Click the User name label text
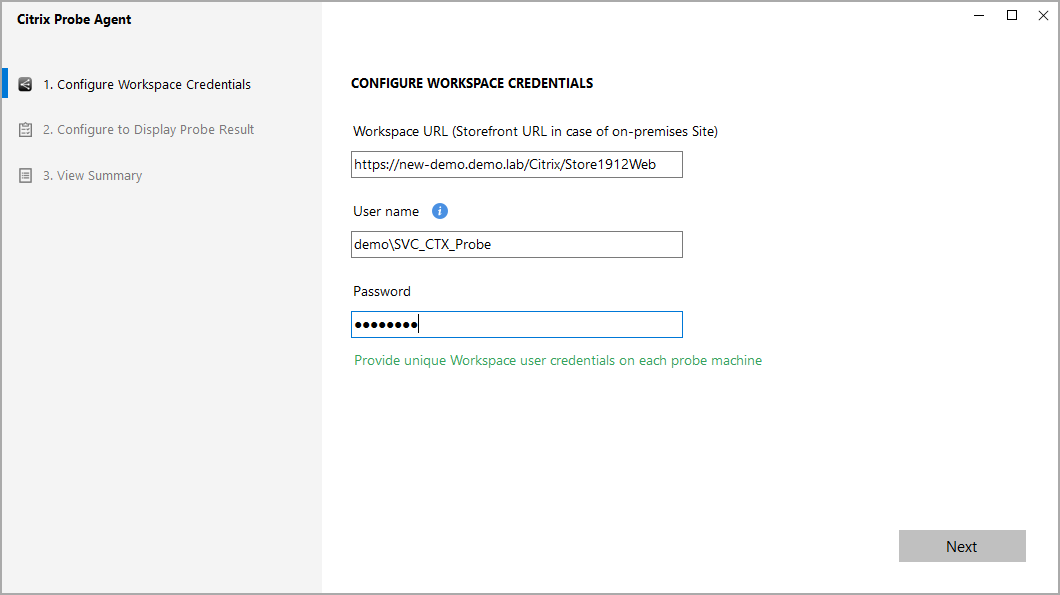The width and height of the screenshot is (1060, 595). coord(386,211)
